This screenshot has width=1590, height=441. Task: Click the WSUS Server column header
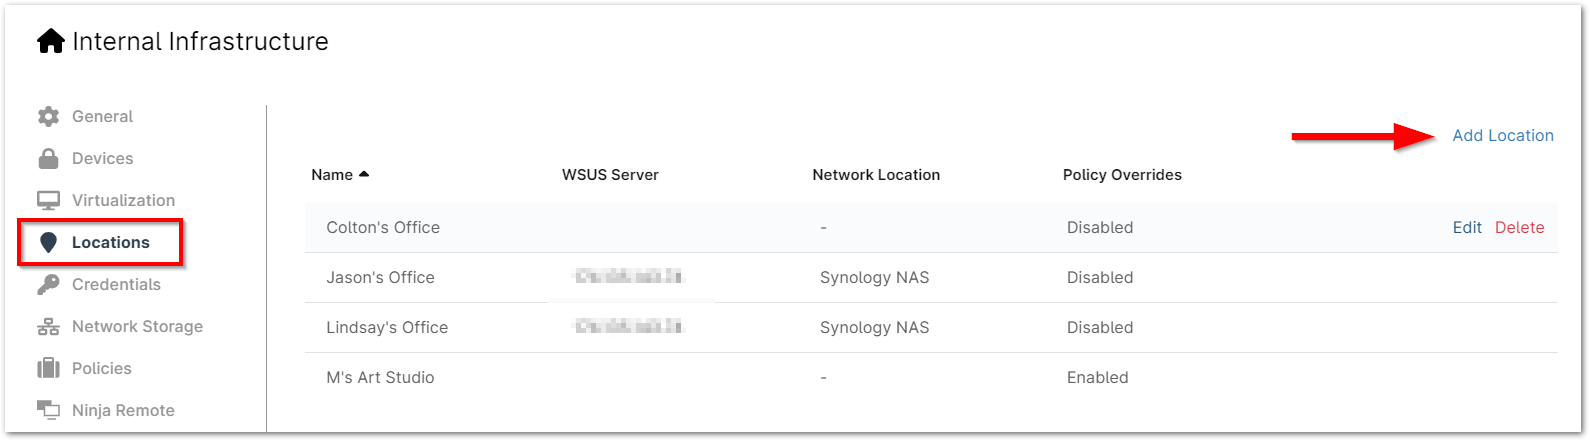point(610,175)
